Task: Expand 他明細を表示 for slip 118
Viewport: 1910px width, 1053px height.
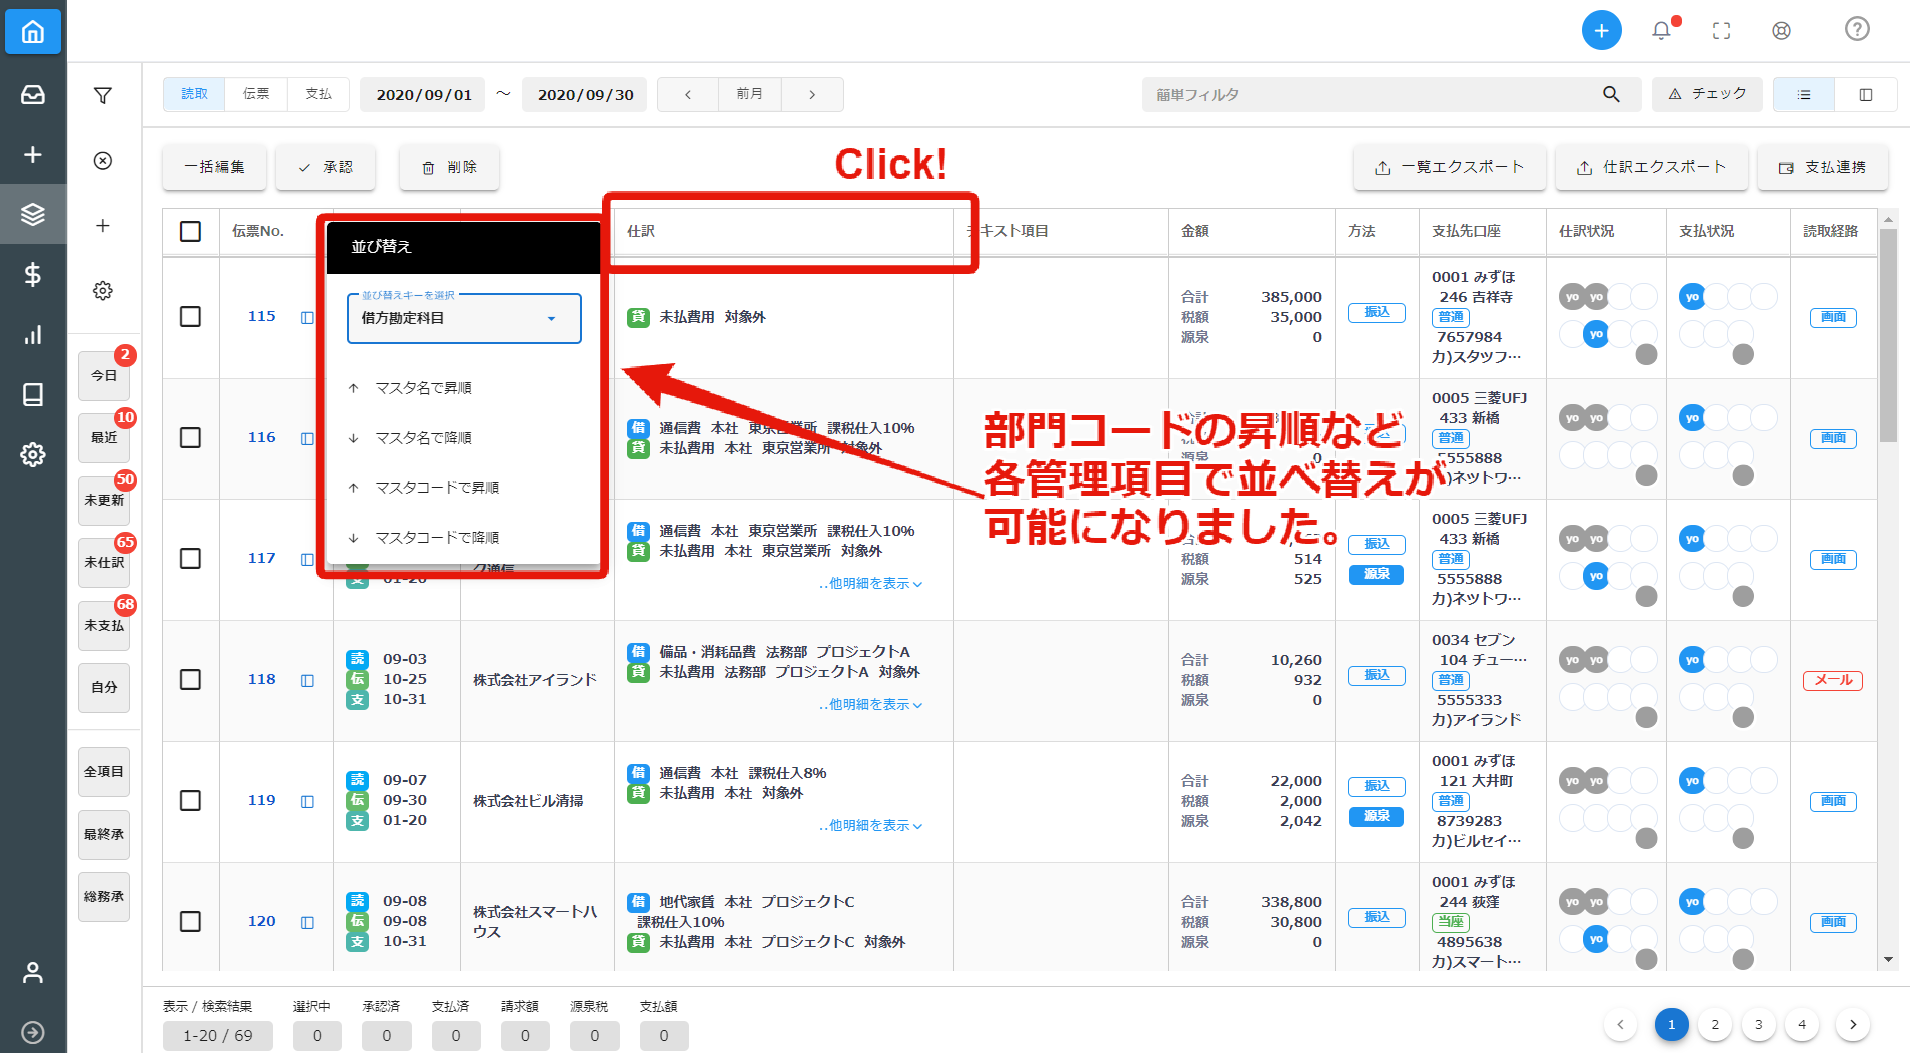Action: (871, 705)
